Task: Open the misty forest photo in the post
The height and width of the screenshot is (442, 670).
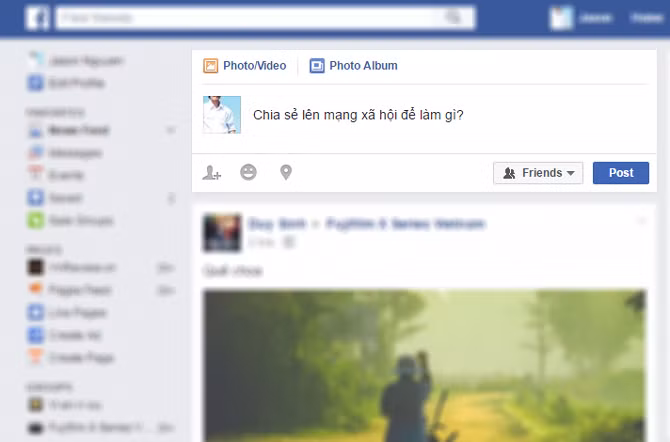Action: 424,365
